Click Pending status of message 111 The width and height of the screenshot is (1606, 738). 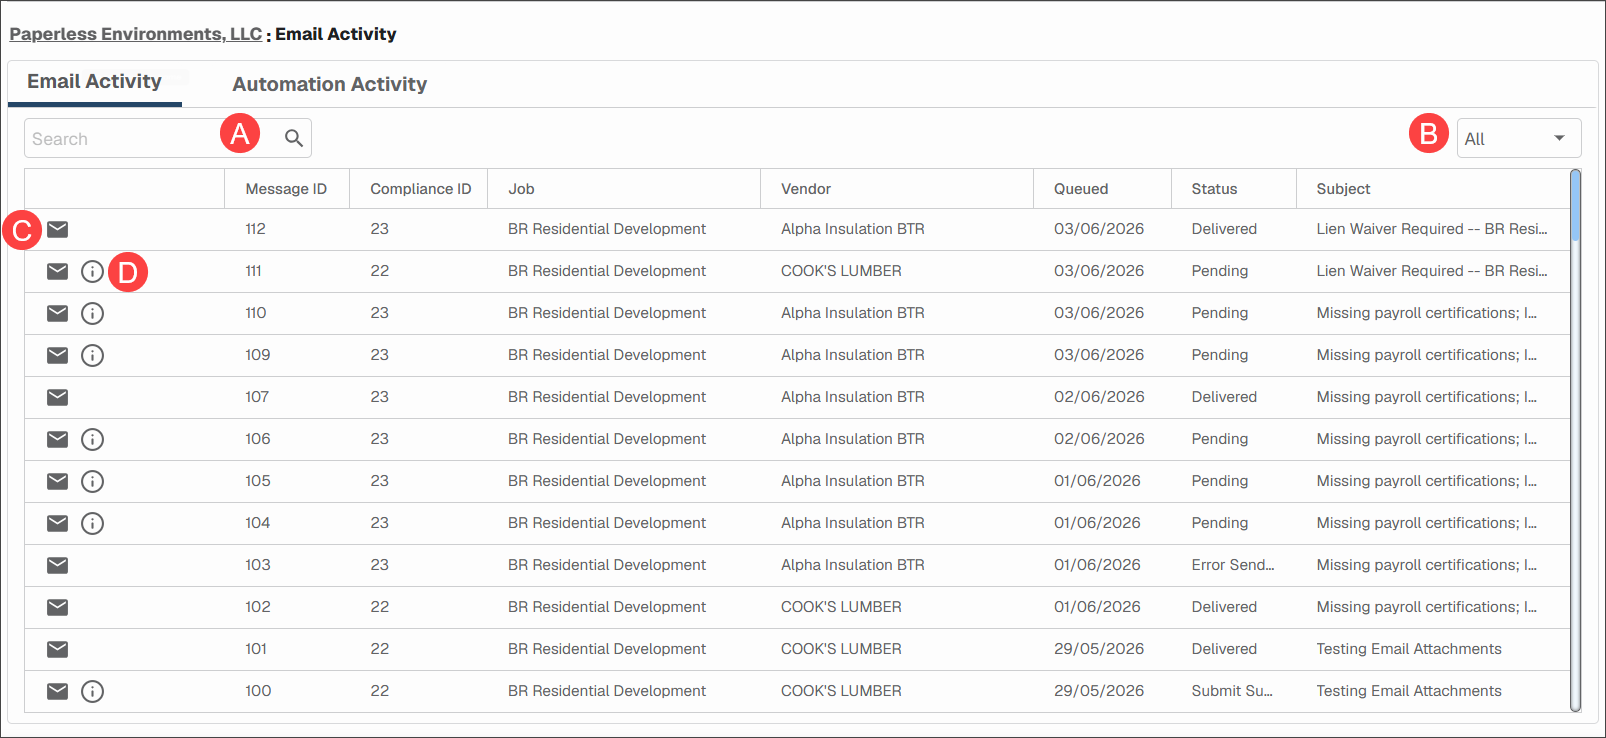[x=1220, y=271]
